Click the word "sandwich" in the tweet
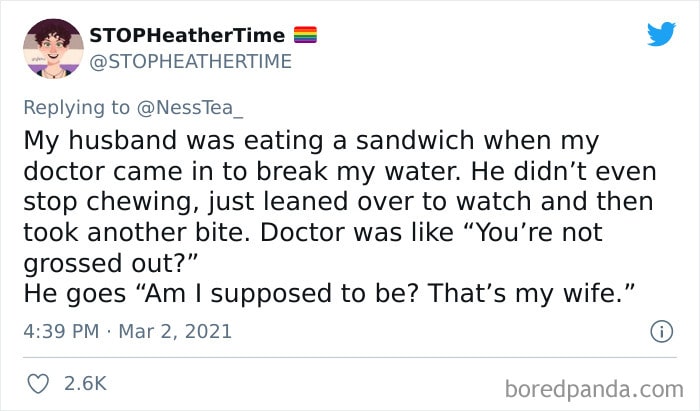The width and height of the screenshot is (700, 411). tap(415, 141)
